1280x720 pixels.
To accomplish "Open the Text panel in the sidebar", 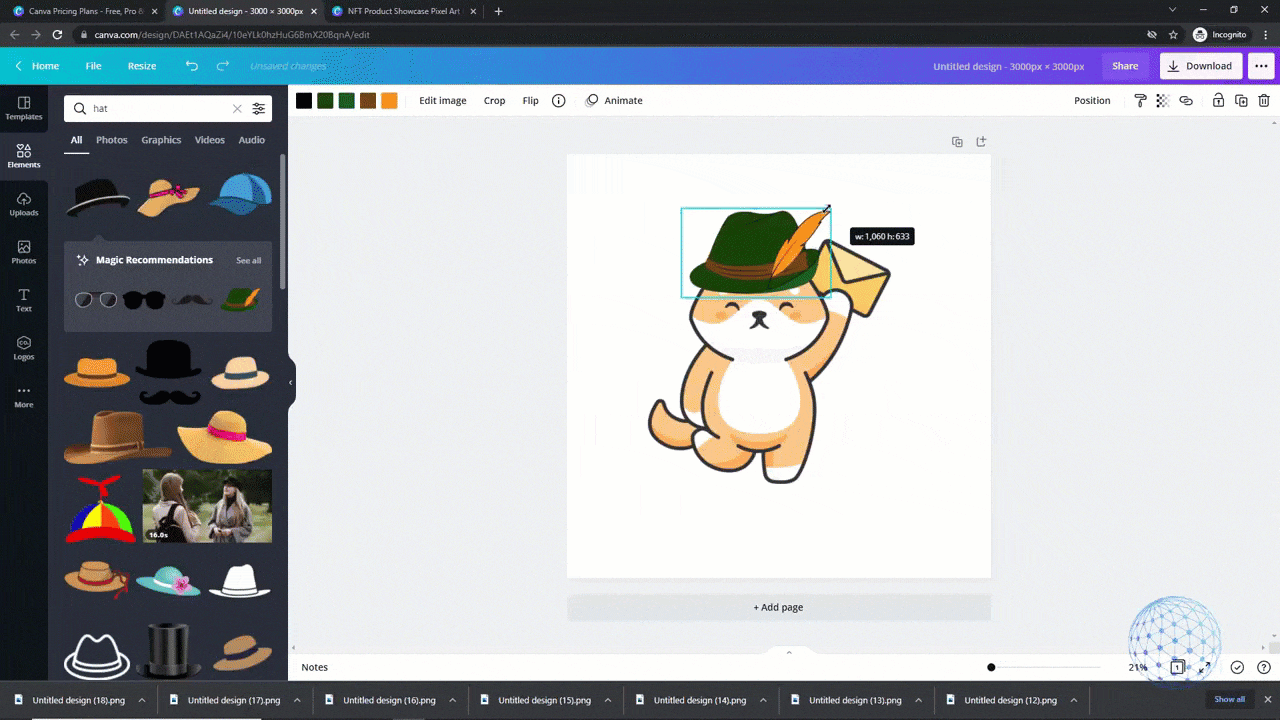I will click(x=23, y=300).
